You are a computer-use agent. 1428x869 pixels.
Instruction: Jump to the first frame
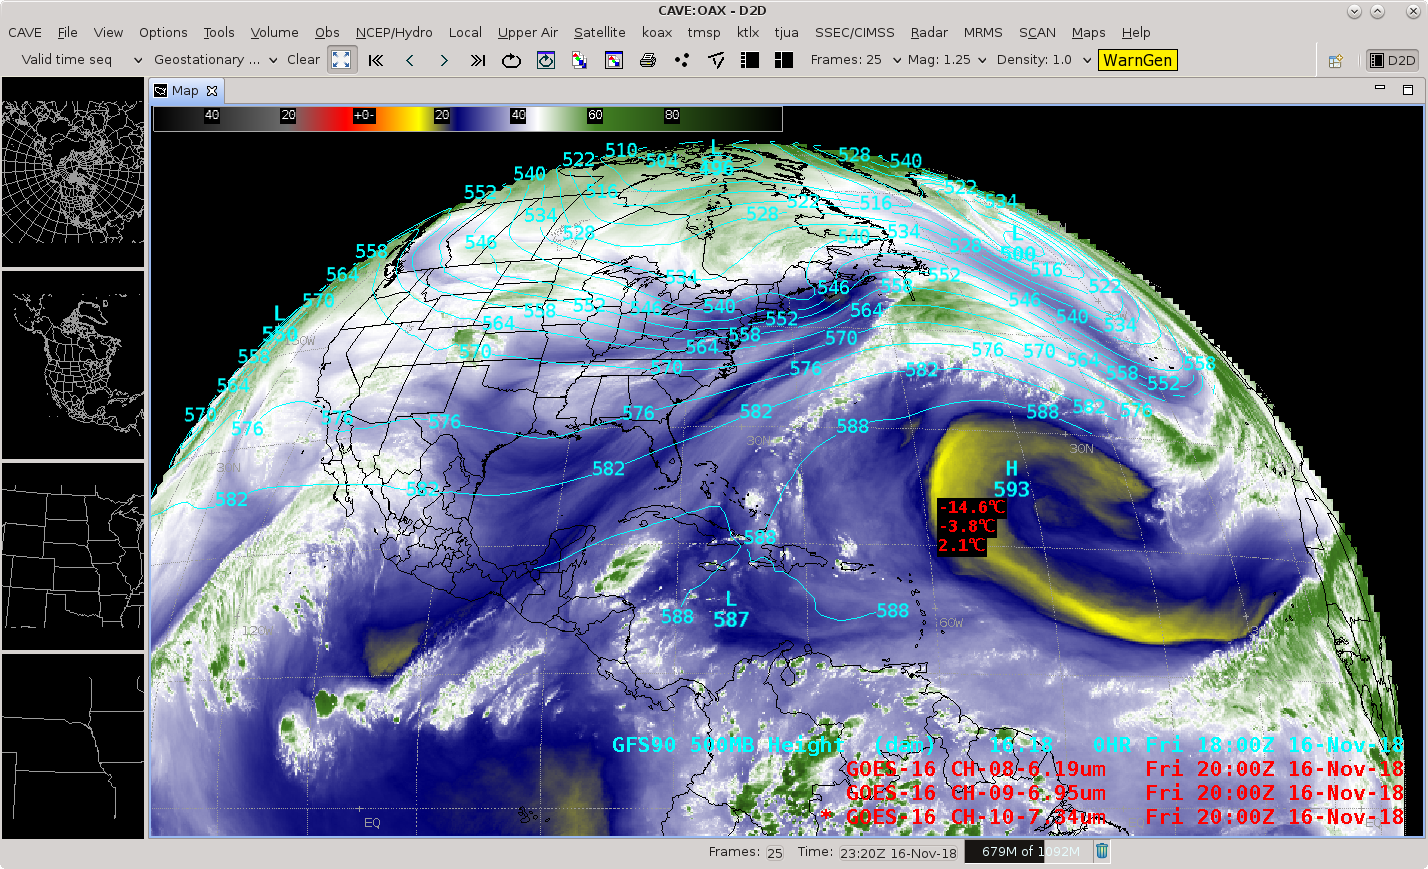pyautogui.click(x=376, y=60)
